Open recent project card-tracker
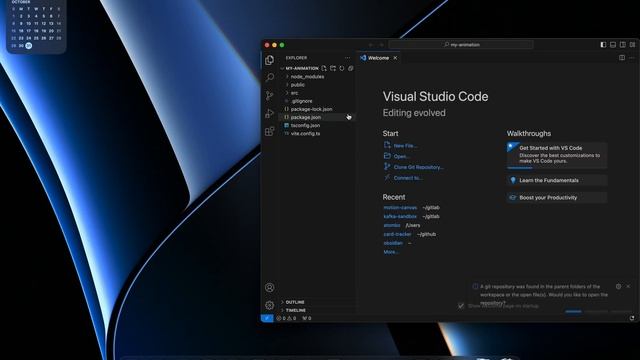 tap(397, 234)
